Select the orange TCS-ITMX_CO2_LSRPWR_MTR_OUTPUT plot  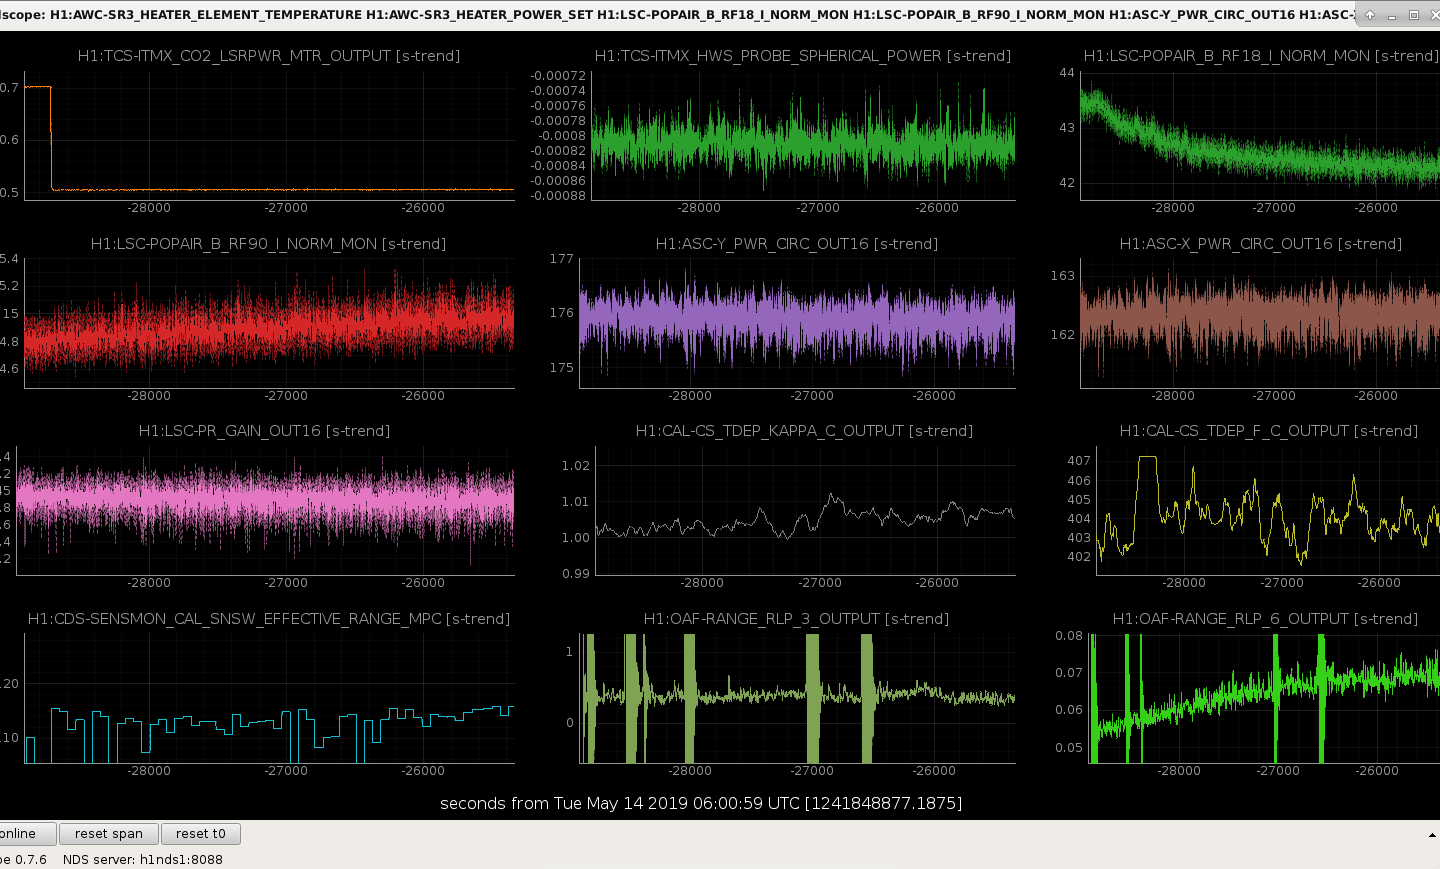(x=269, y=136)
